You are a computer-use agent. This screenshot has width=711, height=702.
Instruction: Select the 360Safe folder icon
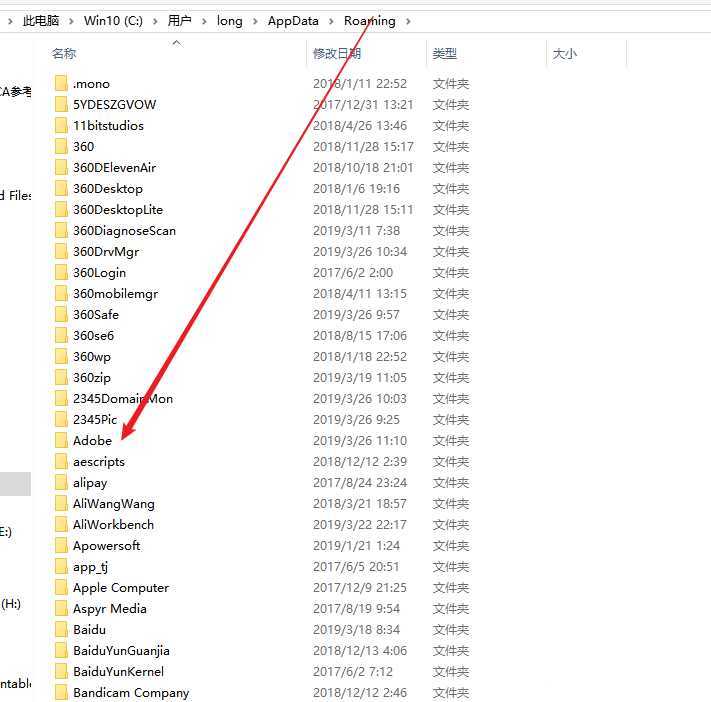tap(60, 314)
